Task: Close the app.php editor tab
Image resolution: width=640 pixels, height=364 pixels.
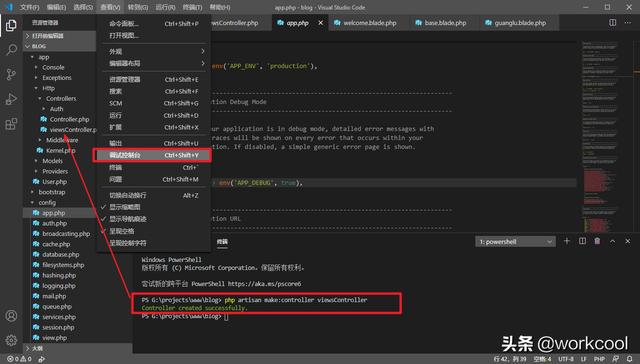Action: (x=320, y=23)
